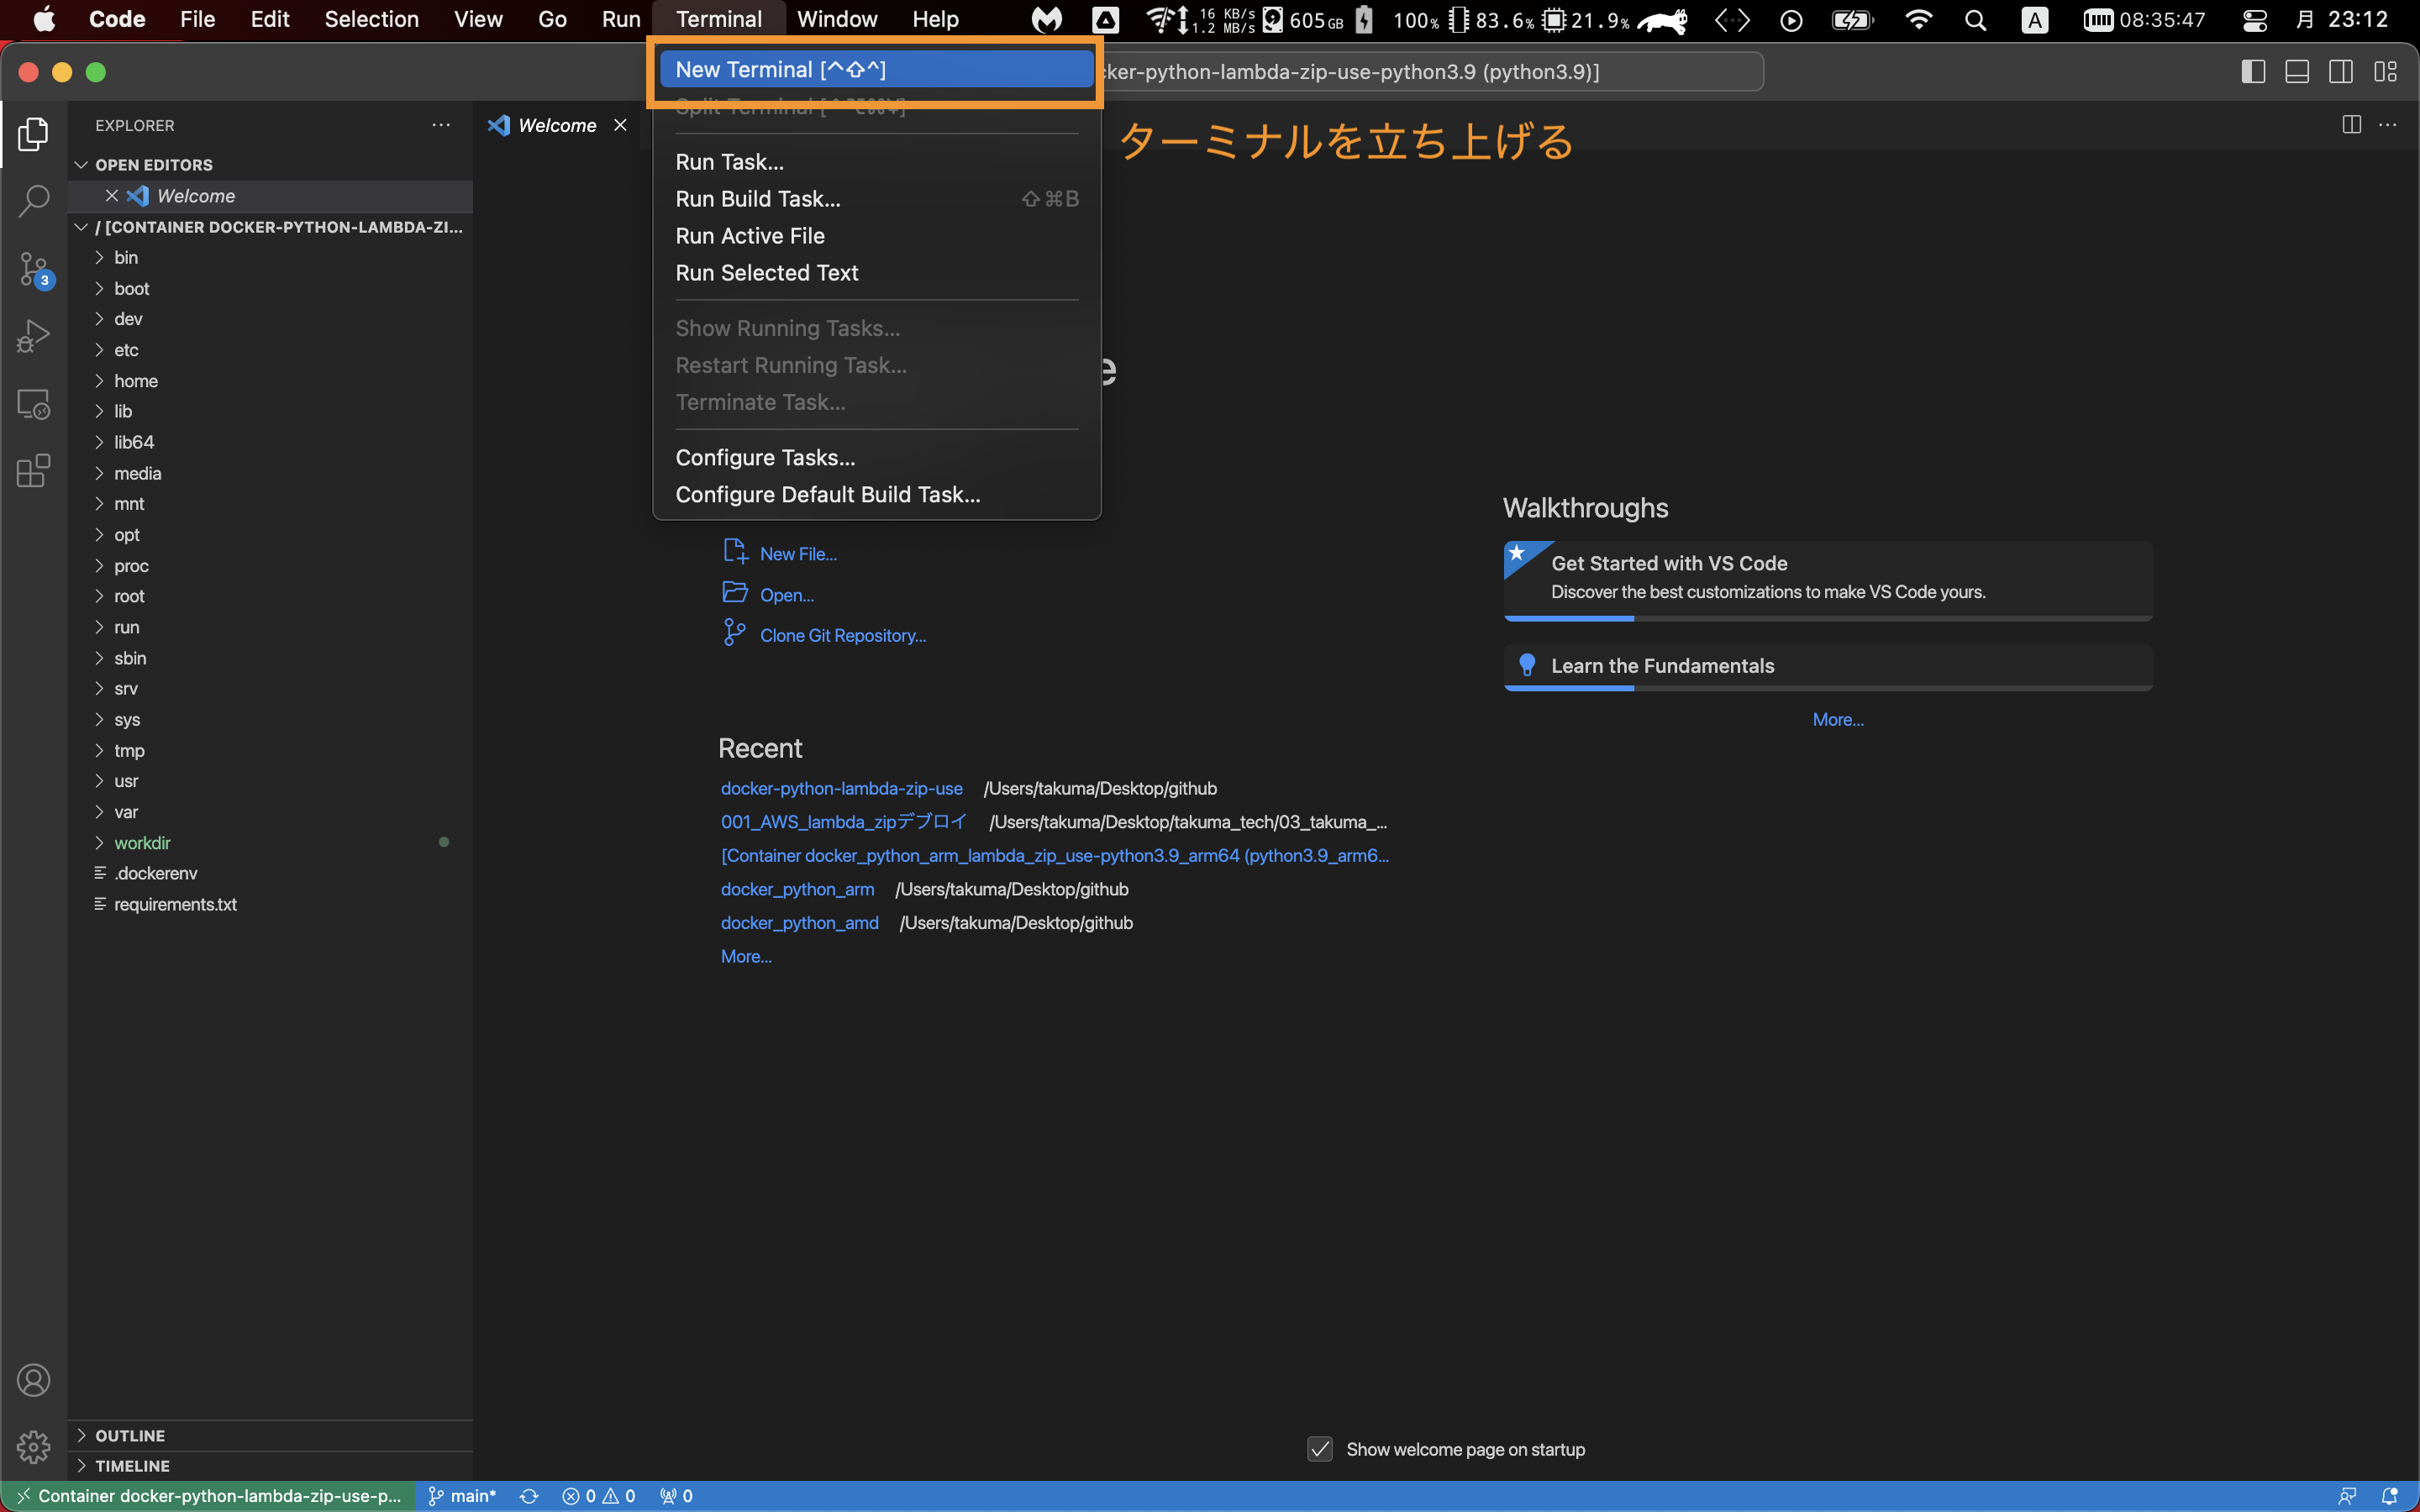2420x1512 pixels.
Task: Open the Run and Debug view
Action: pyautogui.click(x=33, y=336)
